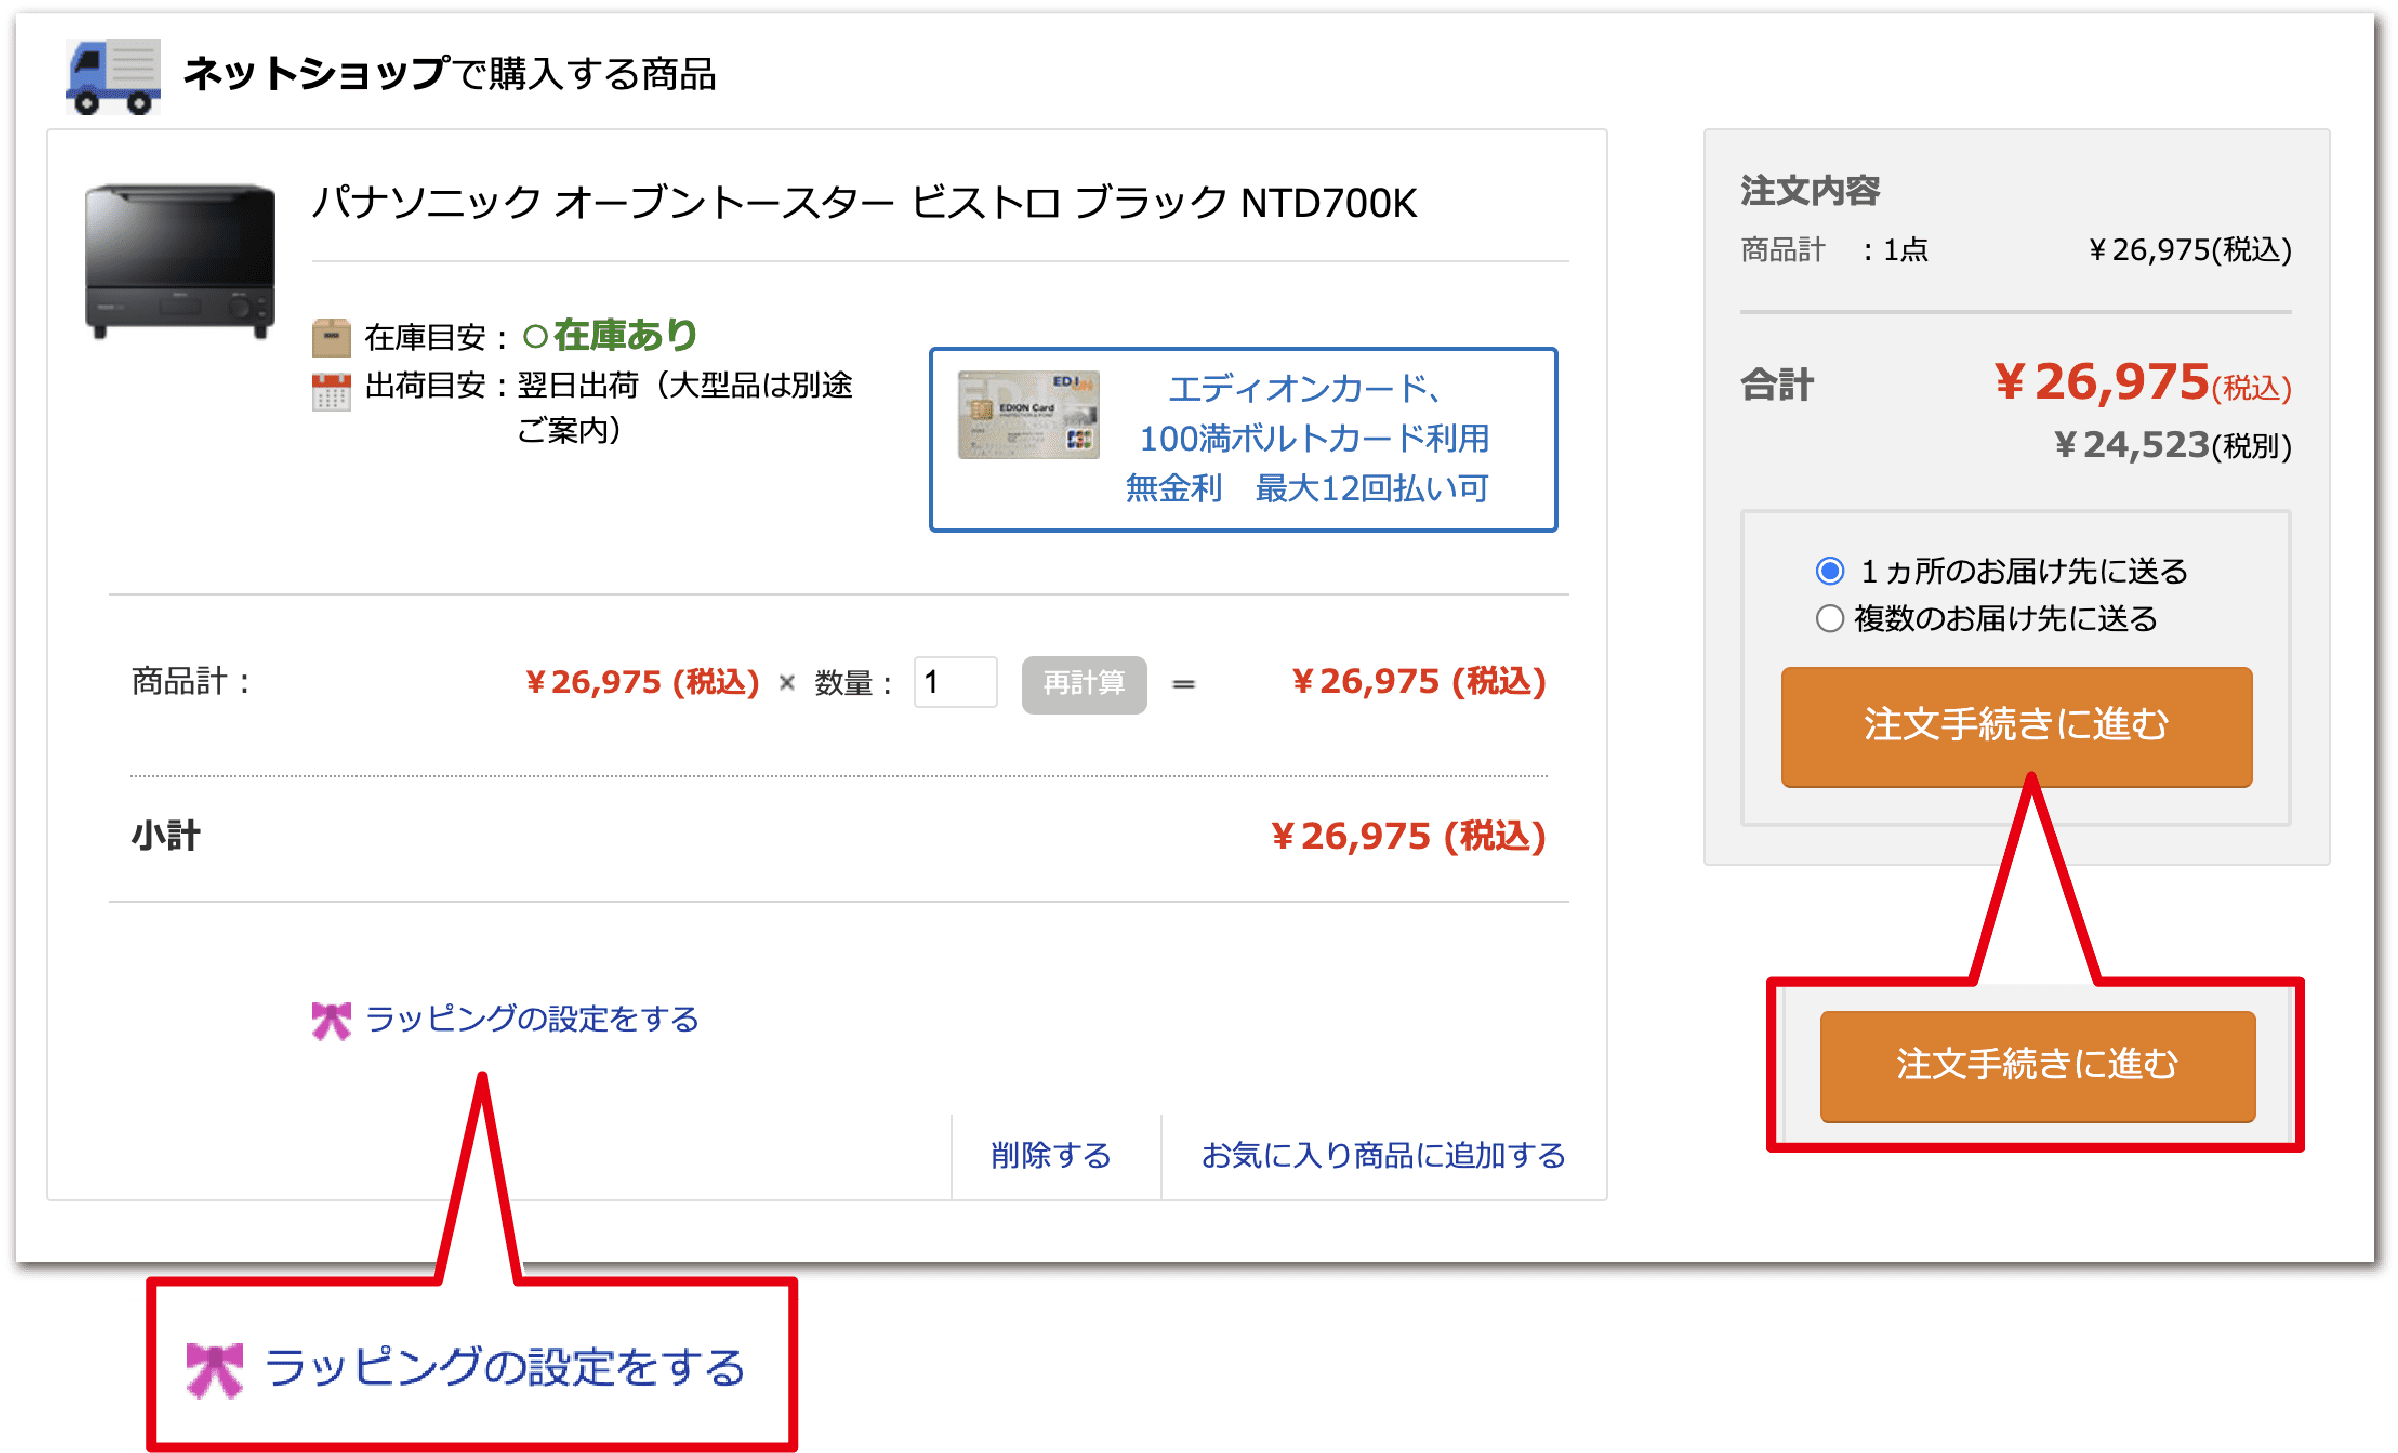Select '1ヵ所のお届け先に送る' radio button

(x=1829, y=571)
